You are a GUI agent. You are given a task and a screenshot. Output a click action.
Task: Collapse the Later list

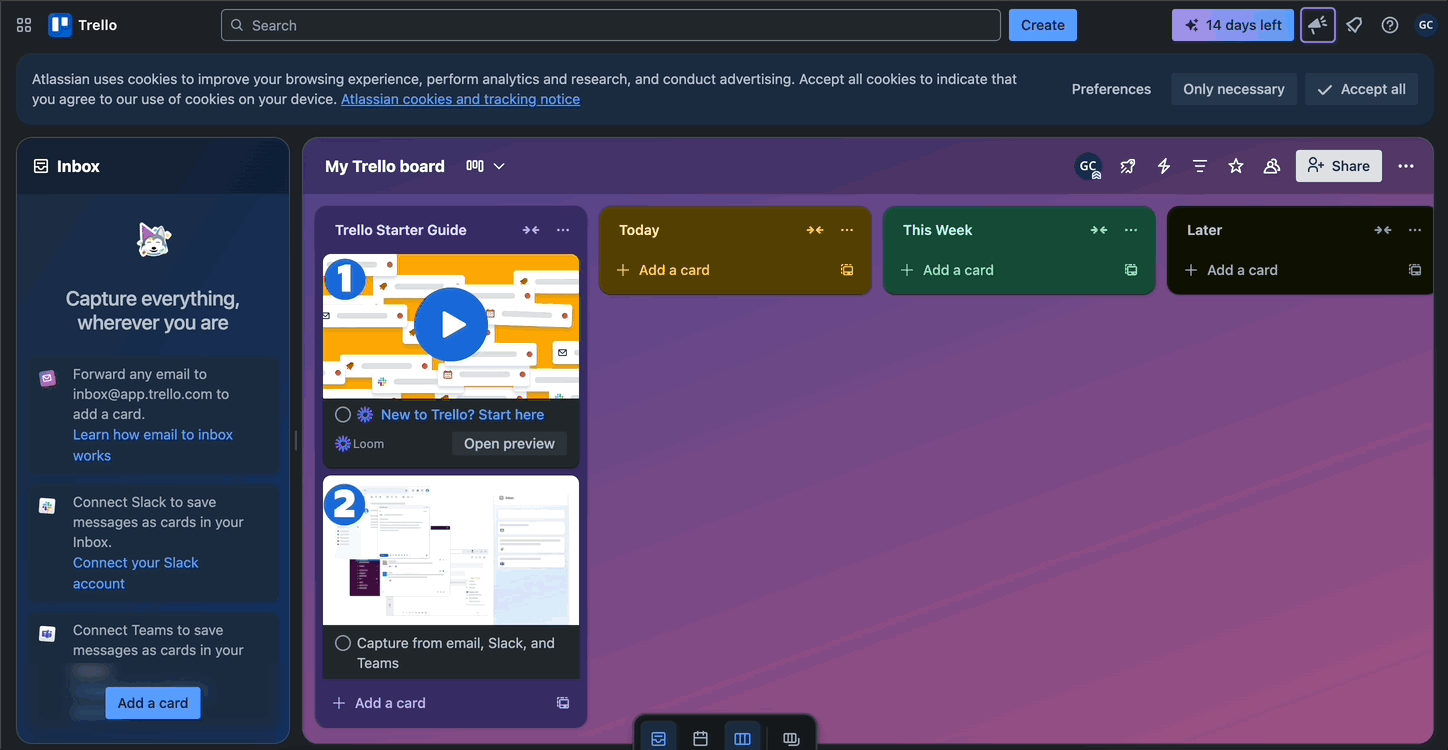1383,230
